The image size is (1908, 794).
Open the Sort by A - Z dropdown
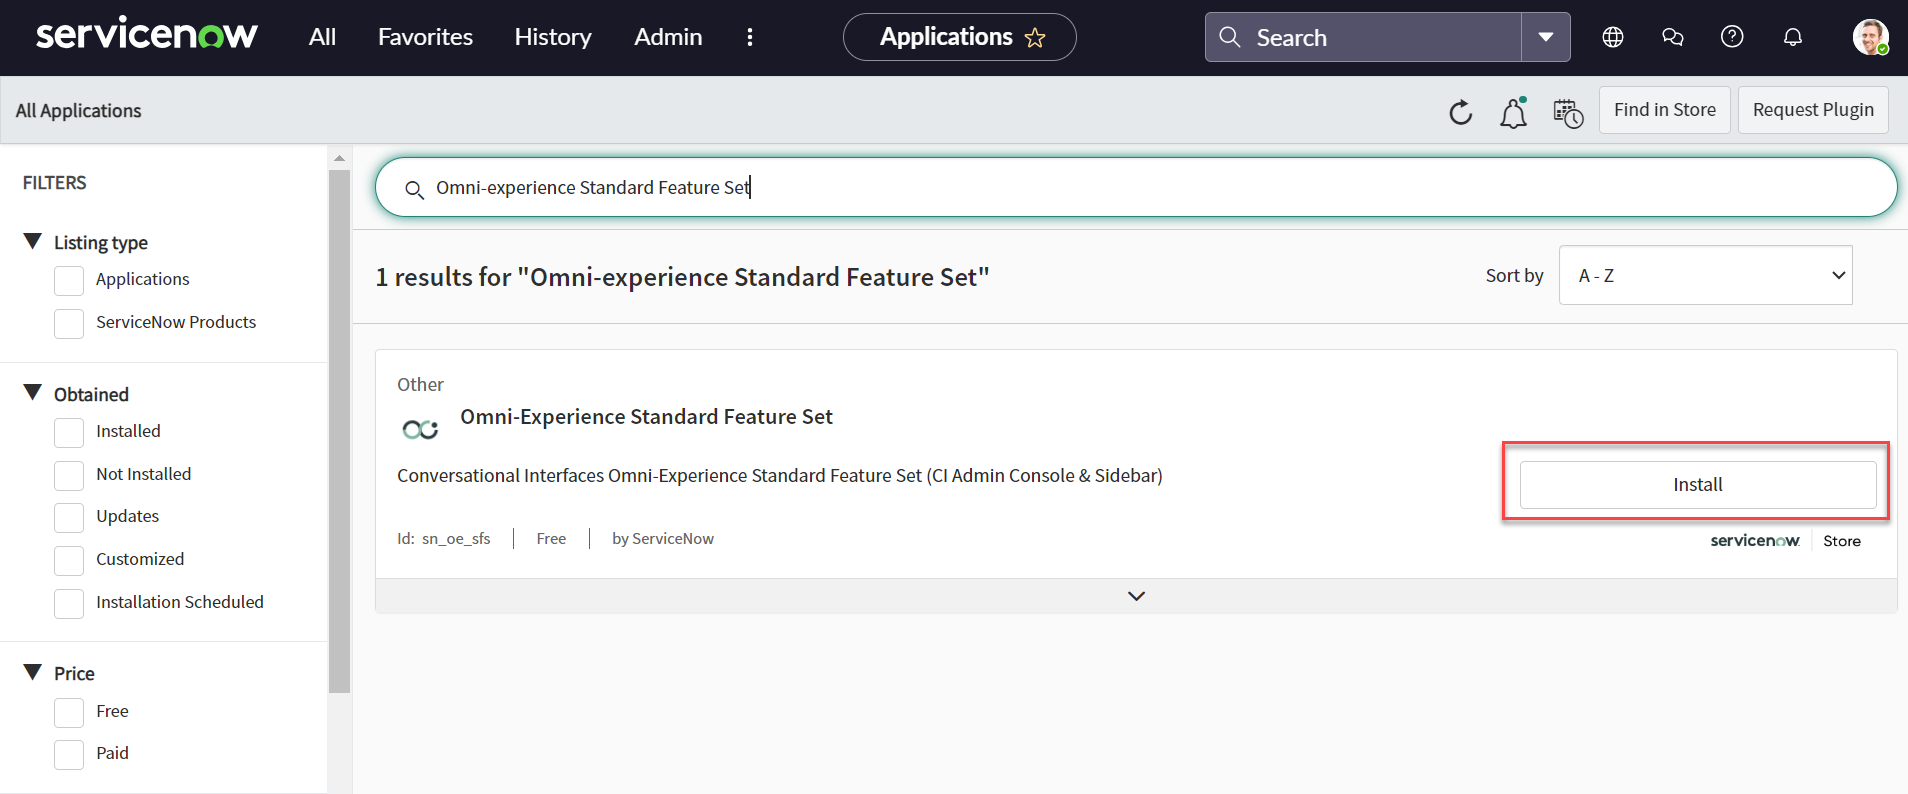[x=1705, y=275]
